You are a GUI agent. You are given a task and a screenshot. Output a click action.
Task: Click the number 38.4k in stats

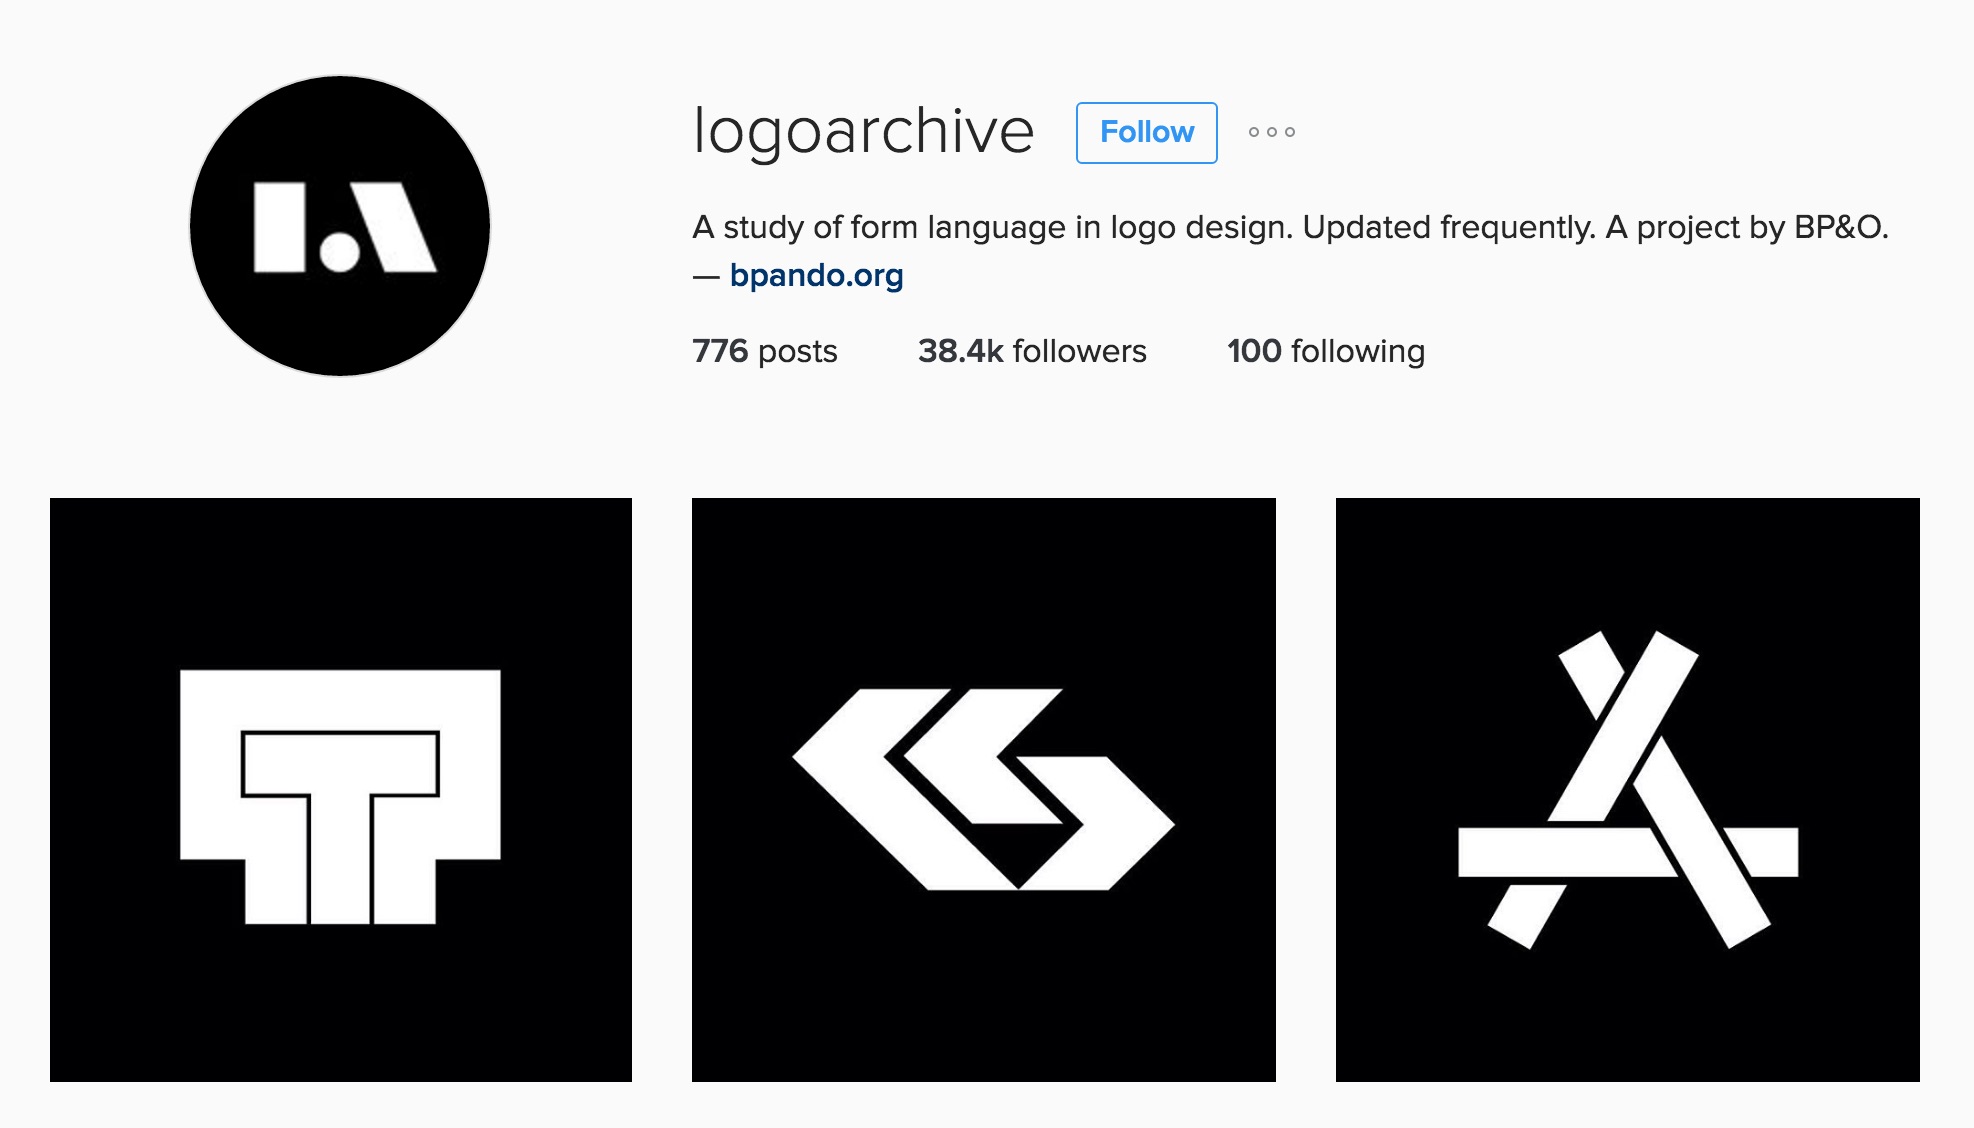tap(961, 351)
